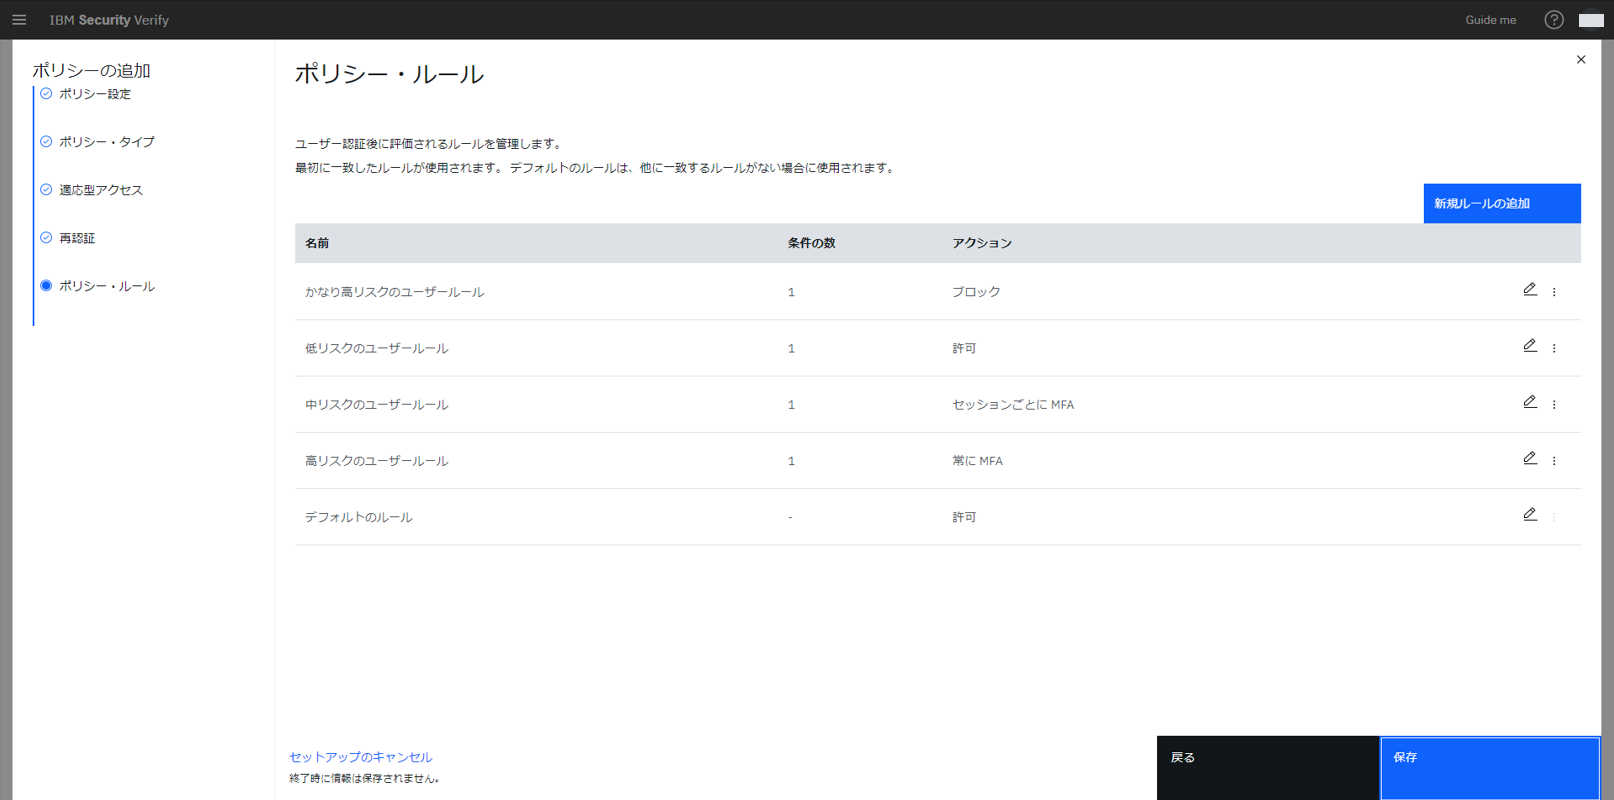This screenshot has width=1614, height=800.
Task: Click the ブロック action cell
Action: click(x=976, y=292)
